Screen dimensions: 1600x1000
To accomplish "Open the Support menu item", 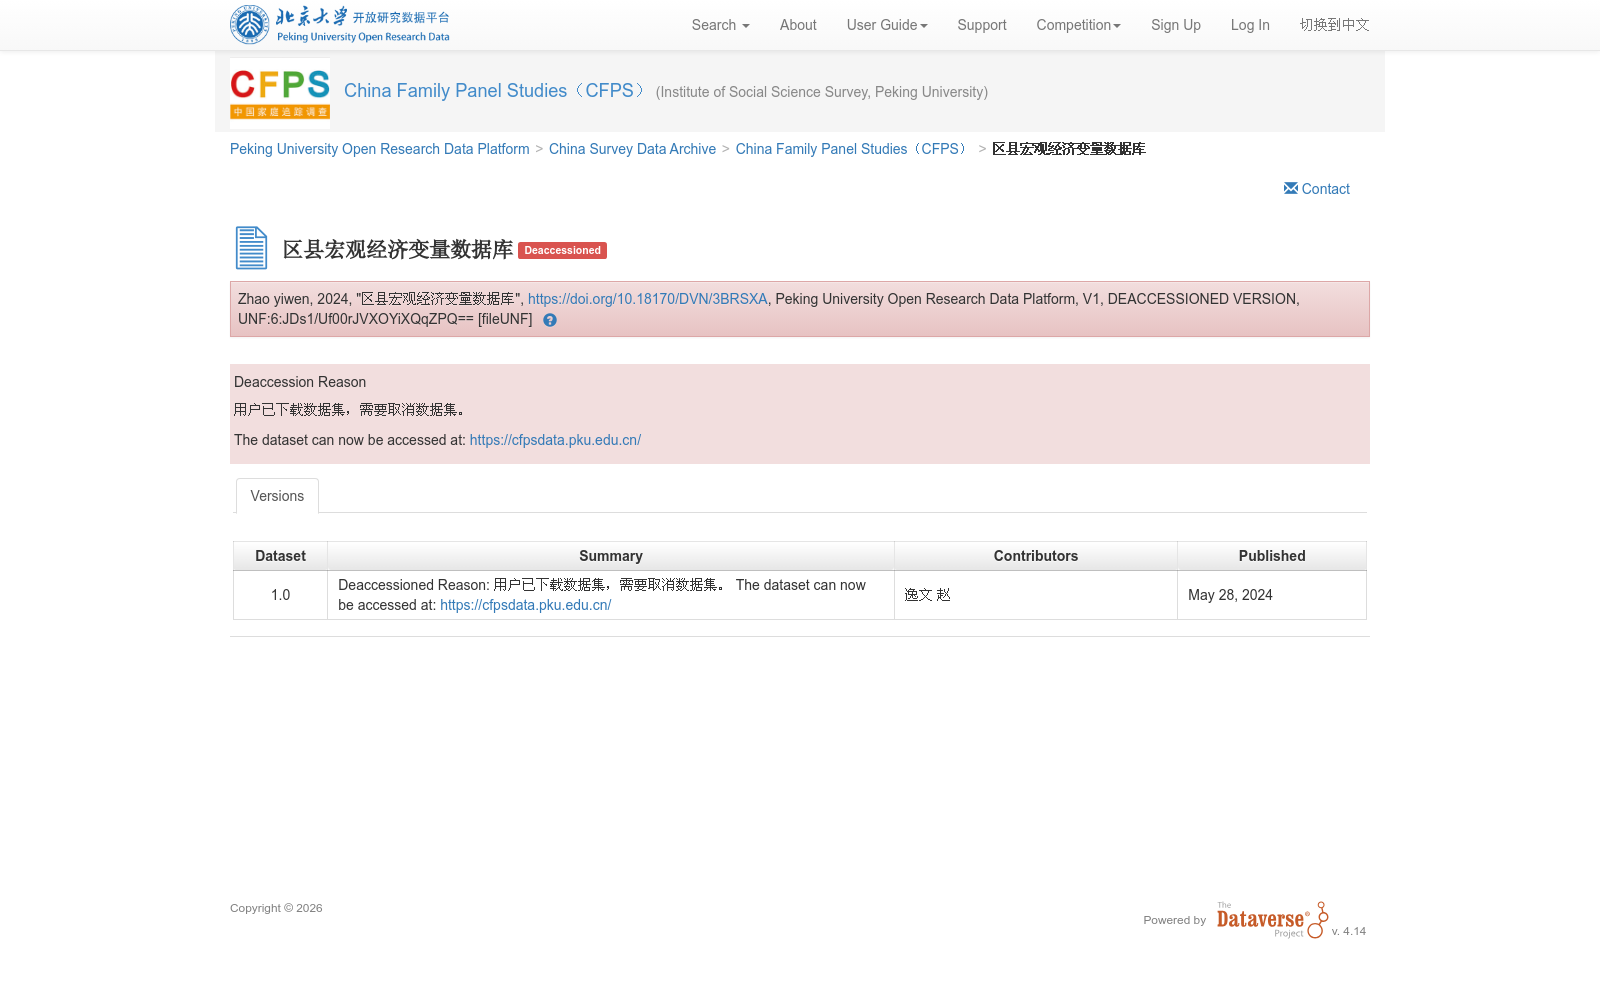I will pyautogui.click(x=982, y=25).
